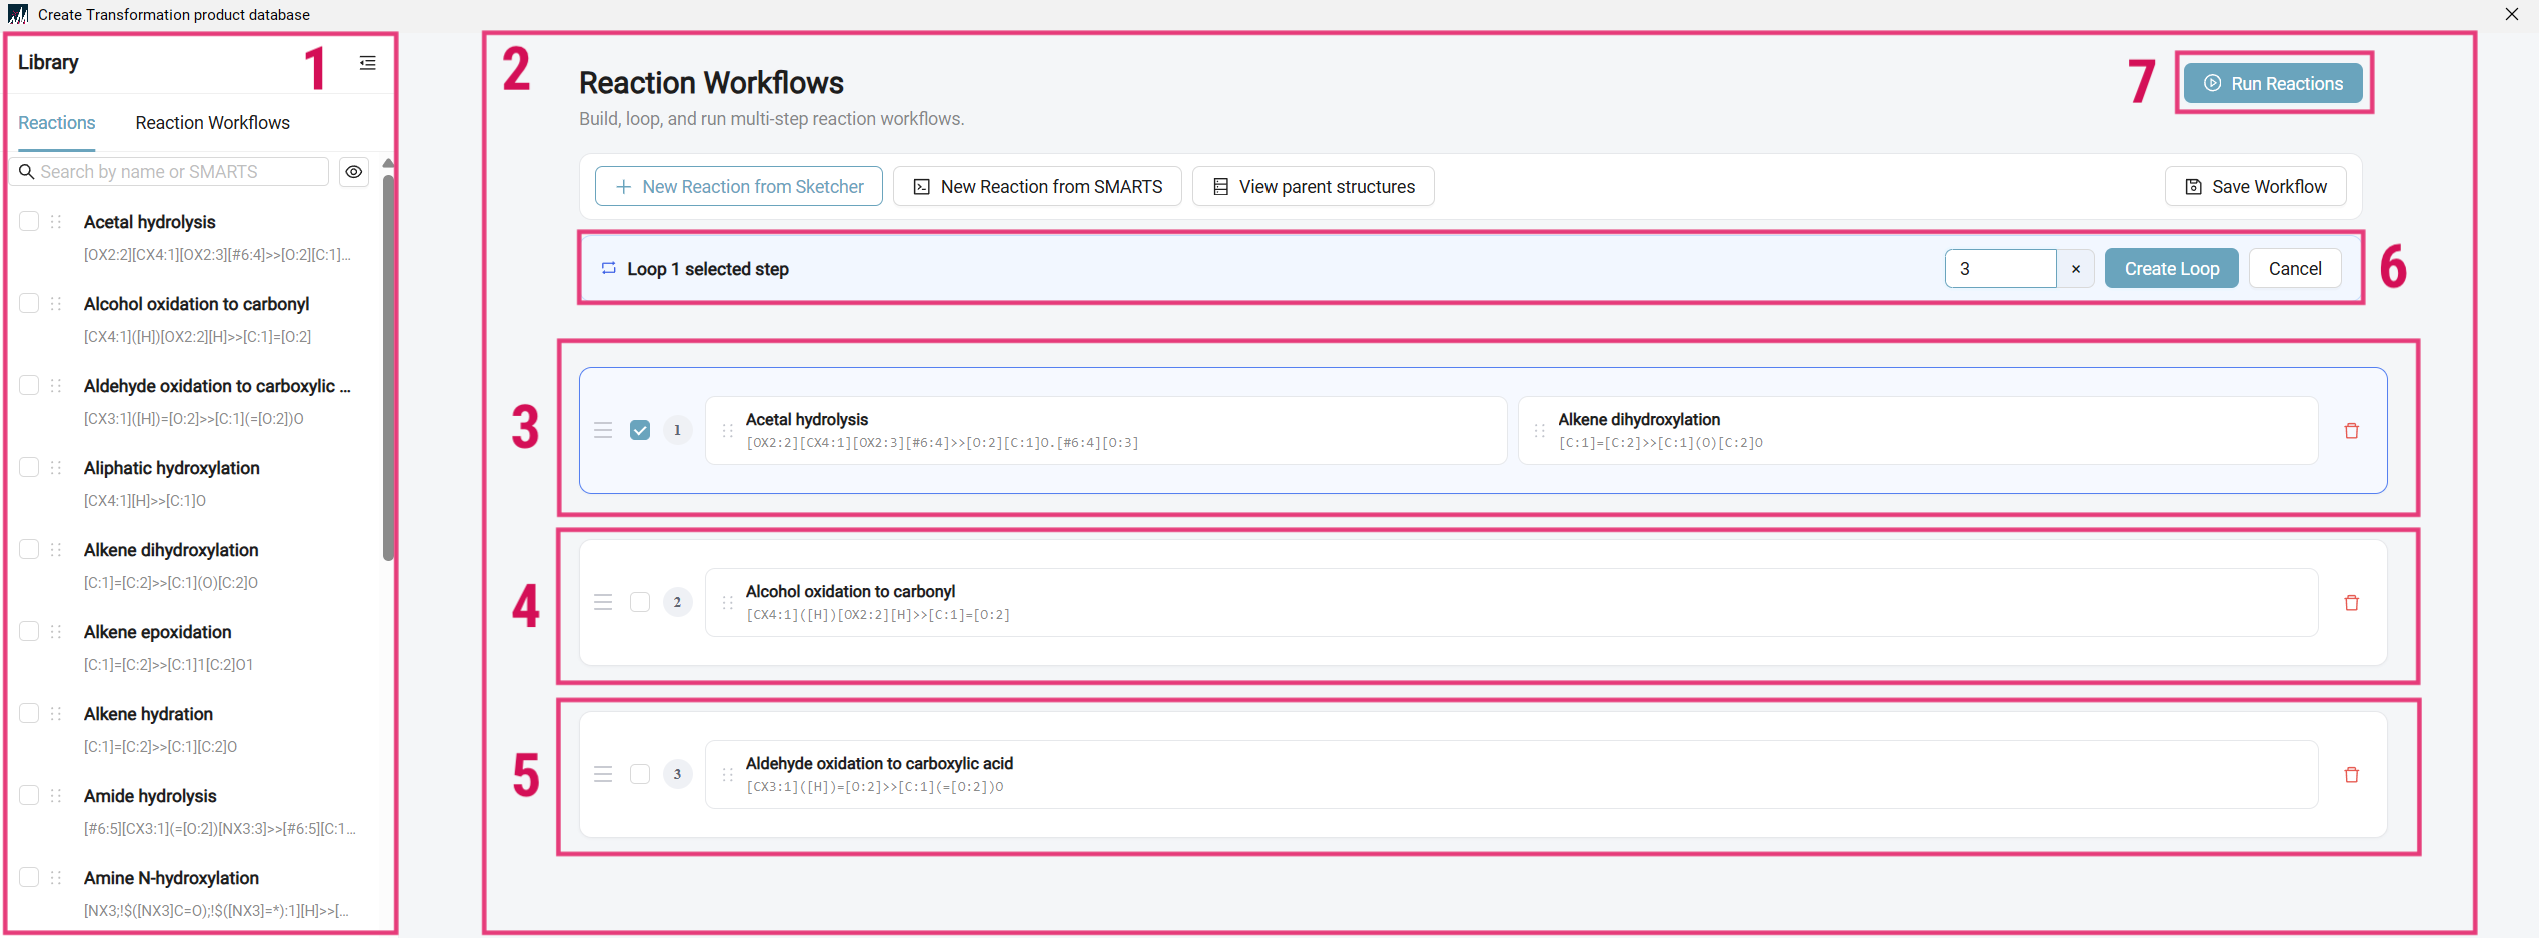
Task: Click reorder handle of workflow step 3
Action: coord(603,774)
